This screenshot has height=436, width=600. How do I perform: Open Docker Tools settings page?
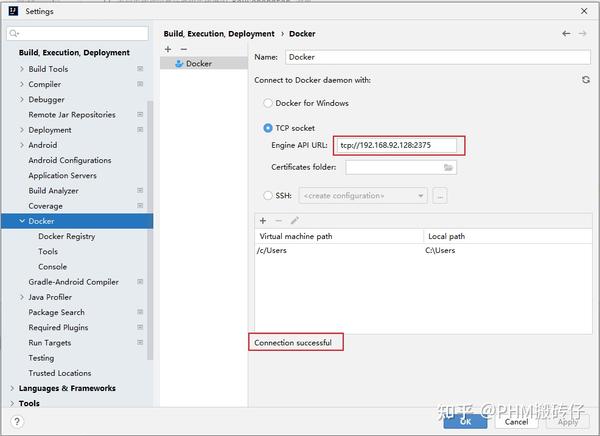coord(48,251)
